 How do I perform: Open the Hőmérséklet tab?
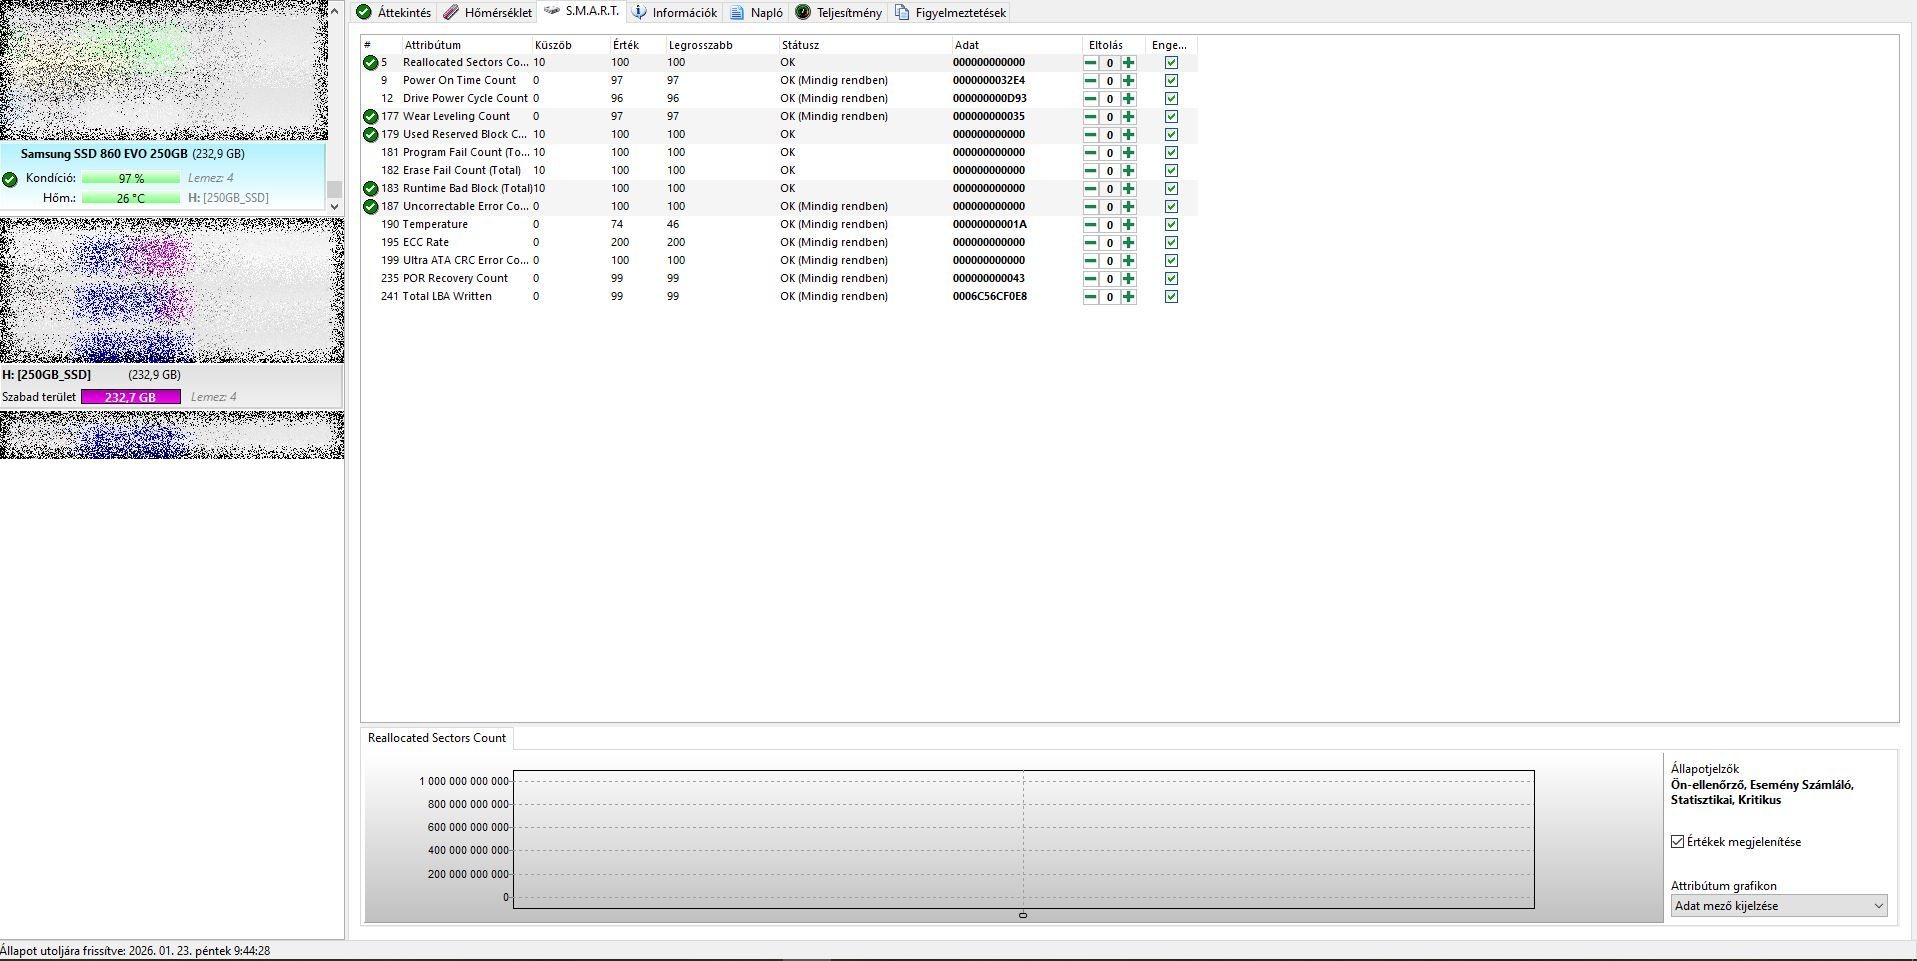pyautogui.click(x=488, y=13)
